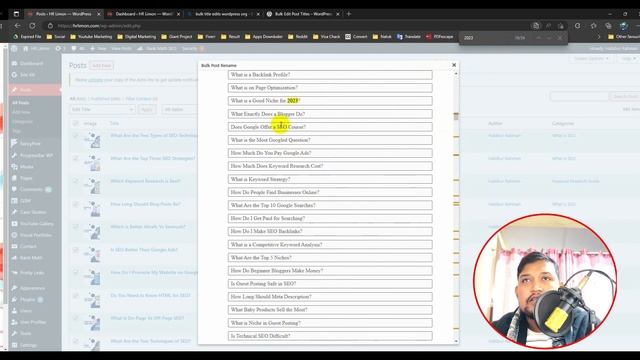Reload the current page
Viewport: 640px width, 360px height.
point(32,26)
